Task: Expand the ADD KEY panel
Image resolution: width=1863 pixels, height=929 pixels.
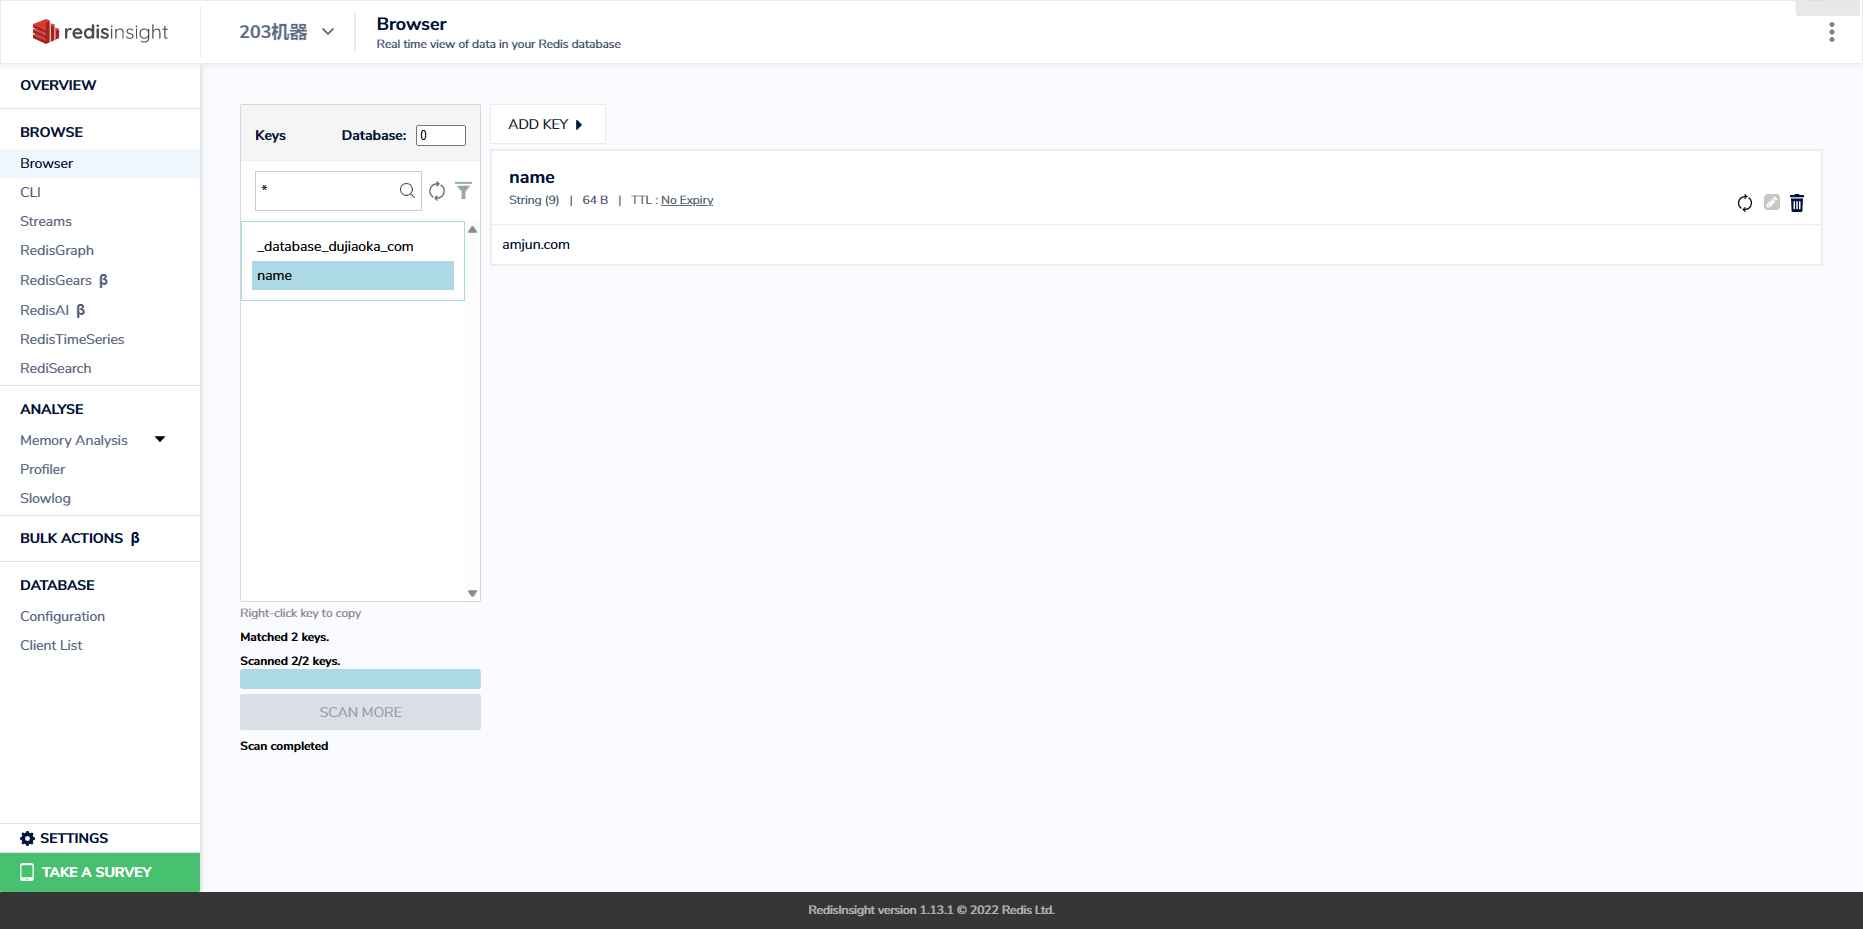Action: 547,123
